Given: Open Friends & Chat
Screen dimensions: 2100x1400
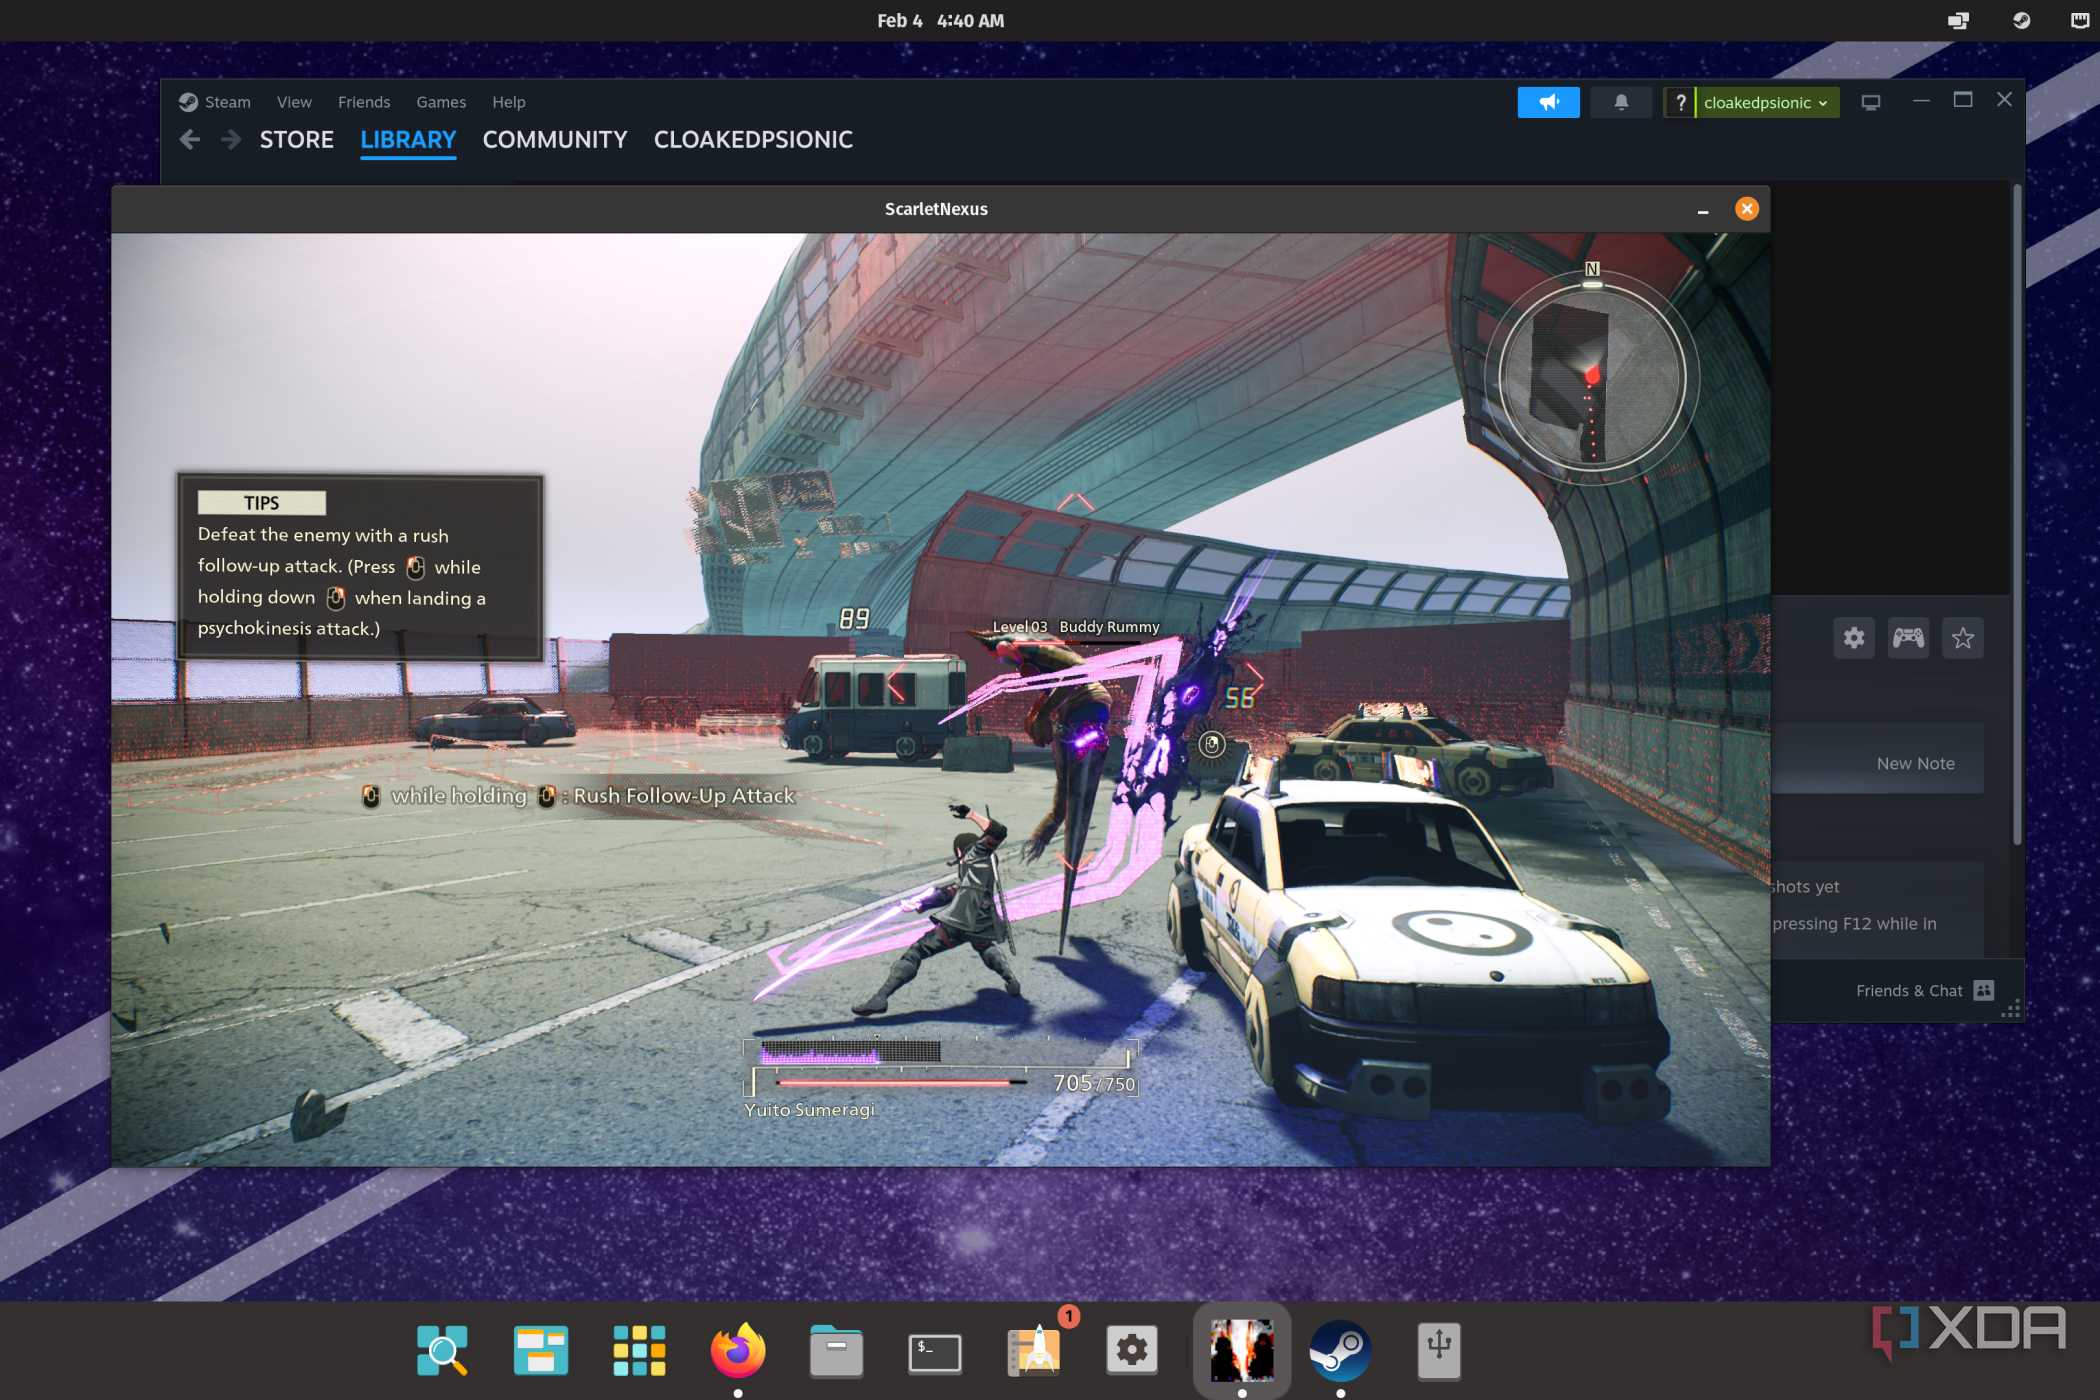Looking at the screenshot, I should click(x=1924, y=990).
